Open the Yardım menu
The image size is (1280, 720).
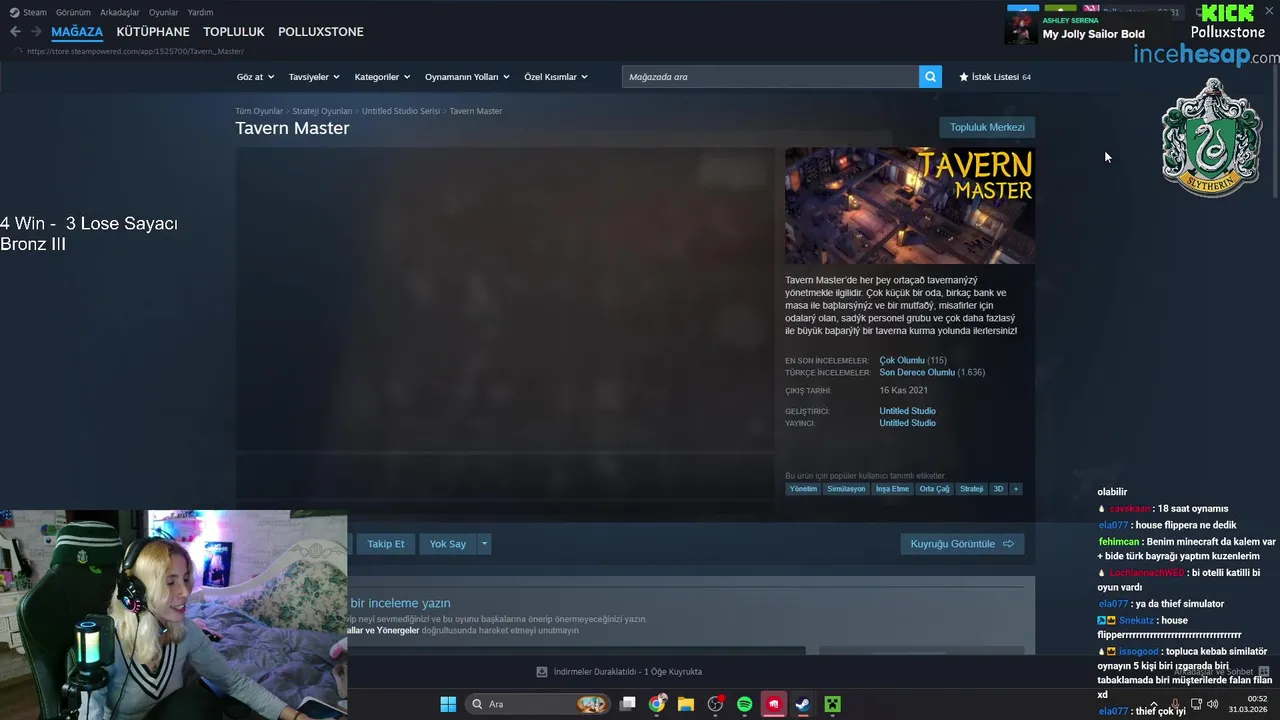(x=200, y=13)
